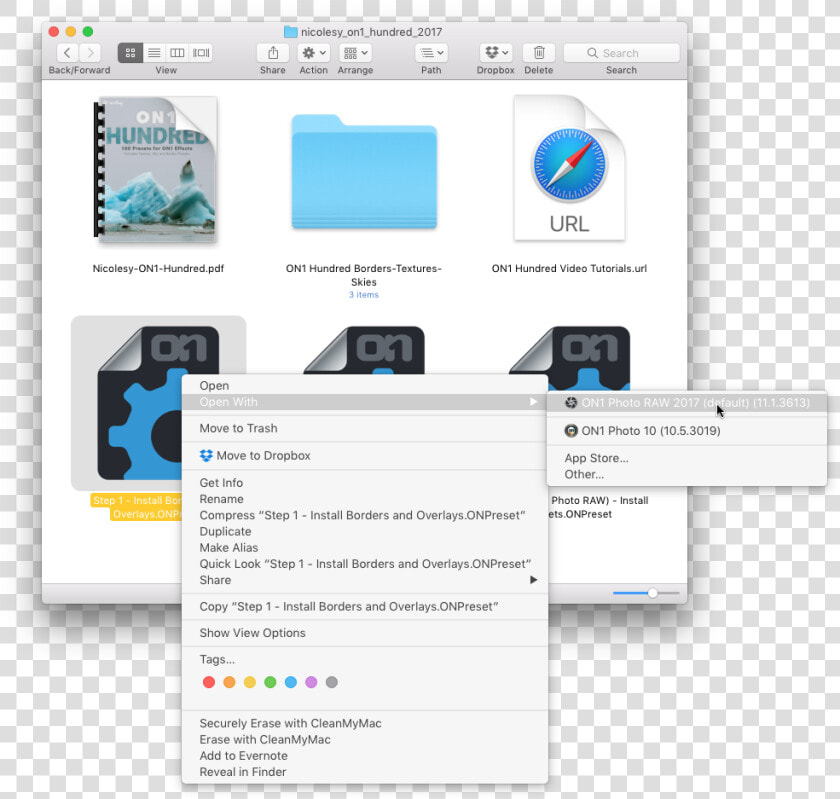This screenshot has height=799, width=840.
Task: Select the Nicolesy-ON1-Hundred.pdf thumbnail
Action: pos(156,170)
